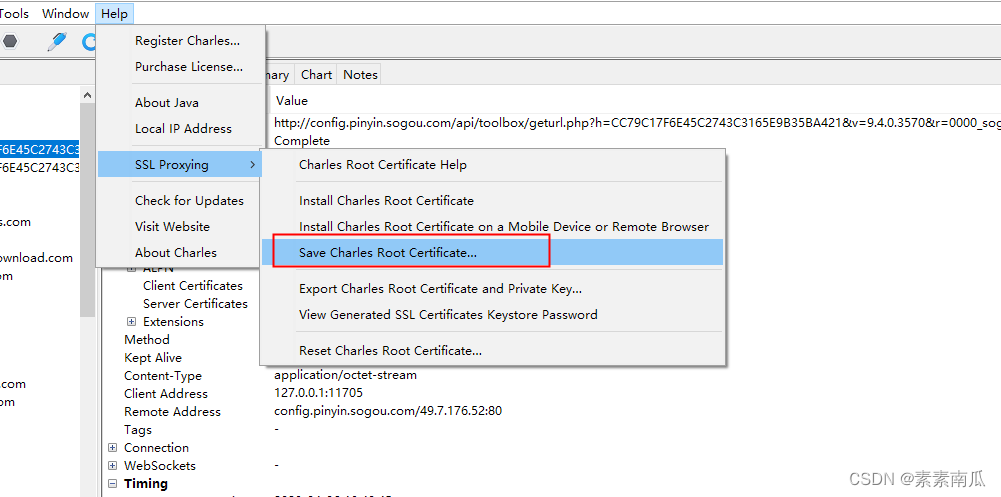Select Visit Website menu entry
Image resolution: width=1001 pixels, height=497 pixels.
(172, 226)
